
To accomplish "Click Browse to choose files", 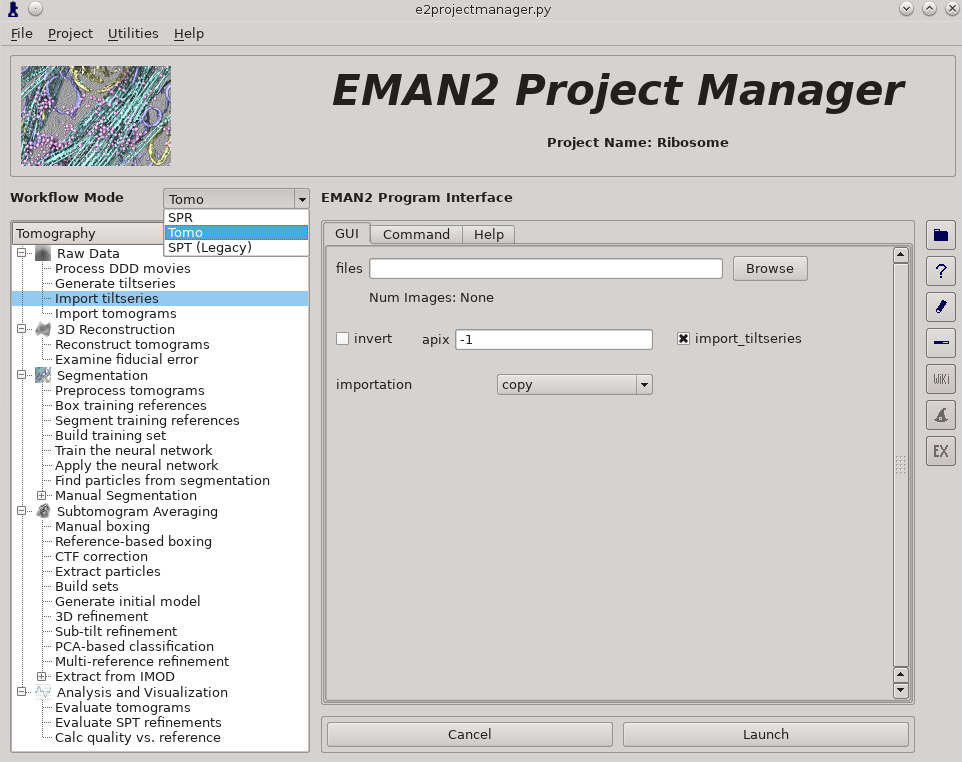I will (769, 268).
